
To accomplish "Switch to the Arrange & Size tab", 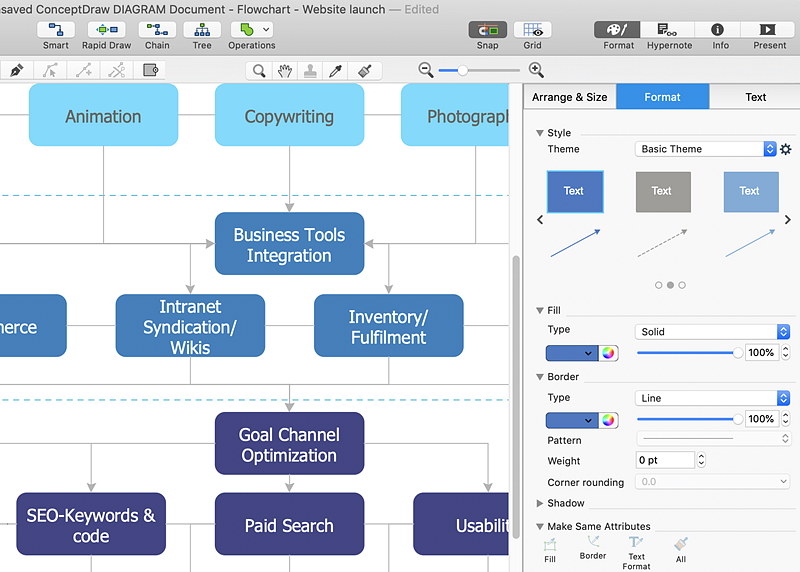I will pyautogui.click(x=569, y=97).
